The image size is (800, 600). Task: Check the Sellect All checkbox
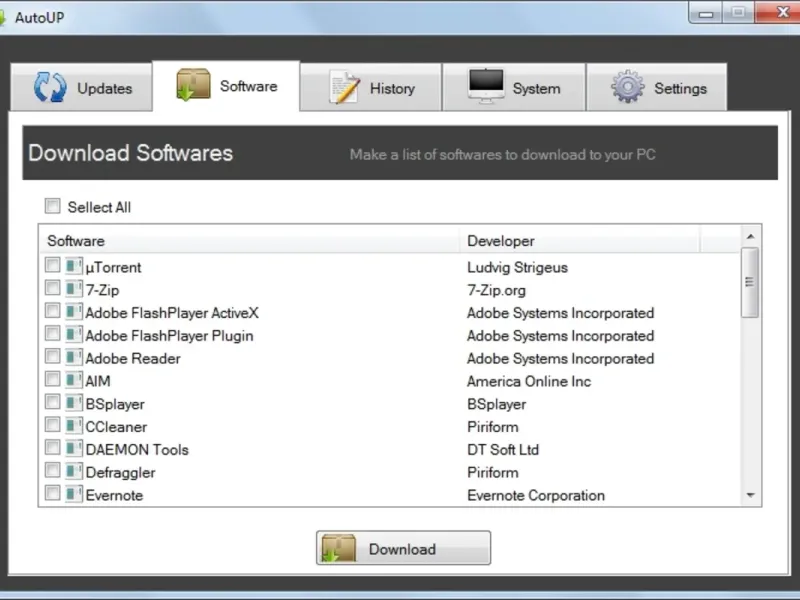[x=52, y=206]
